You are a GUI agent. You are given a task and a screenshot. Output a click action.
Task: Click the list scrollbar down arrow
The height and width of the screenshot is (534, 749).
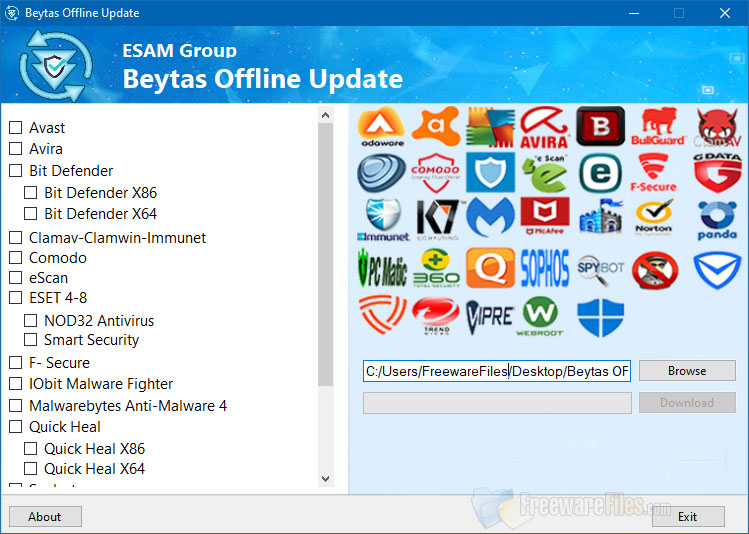pos(326,479)
